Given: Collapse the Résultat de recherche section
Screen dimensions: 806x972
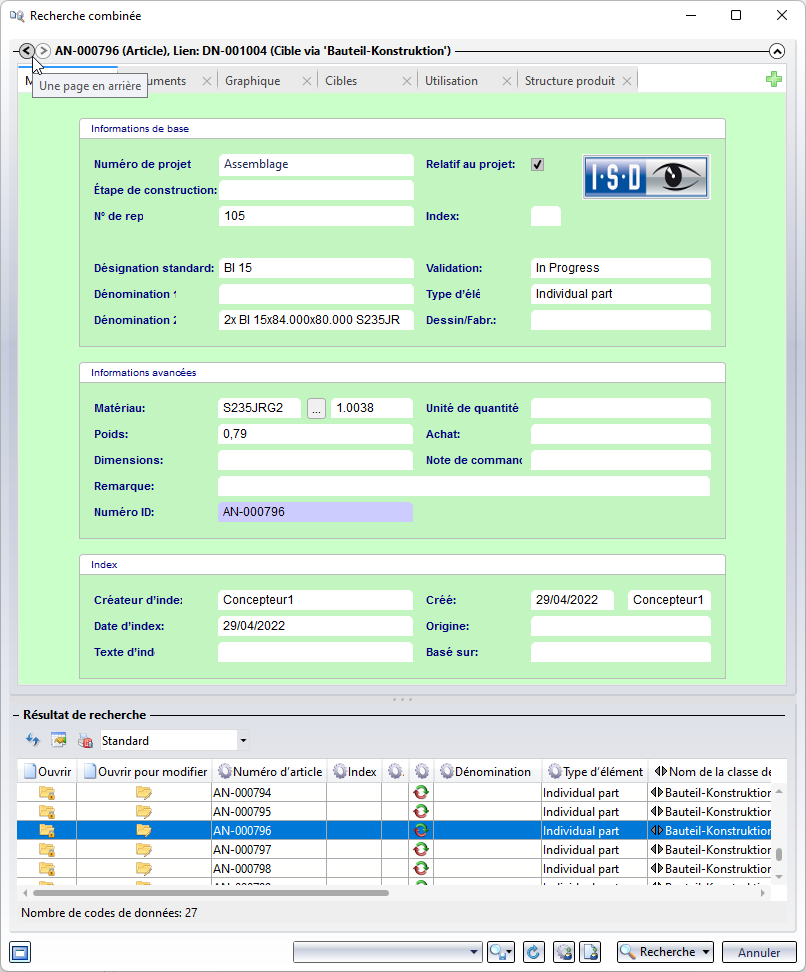Looking at the screenshot, I should coord(16,715).
